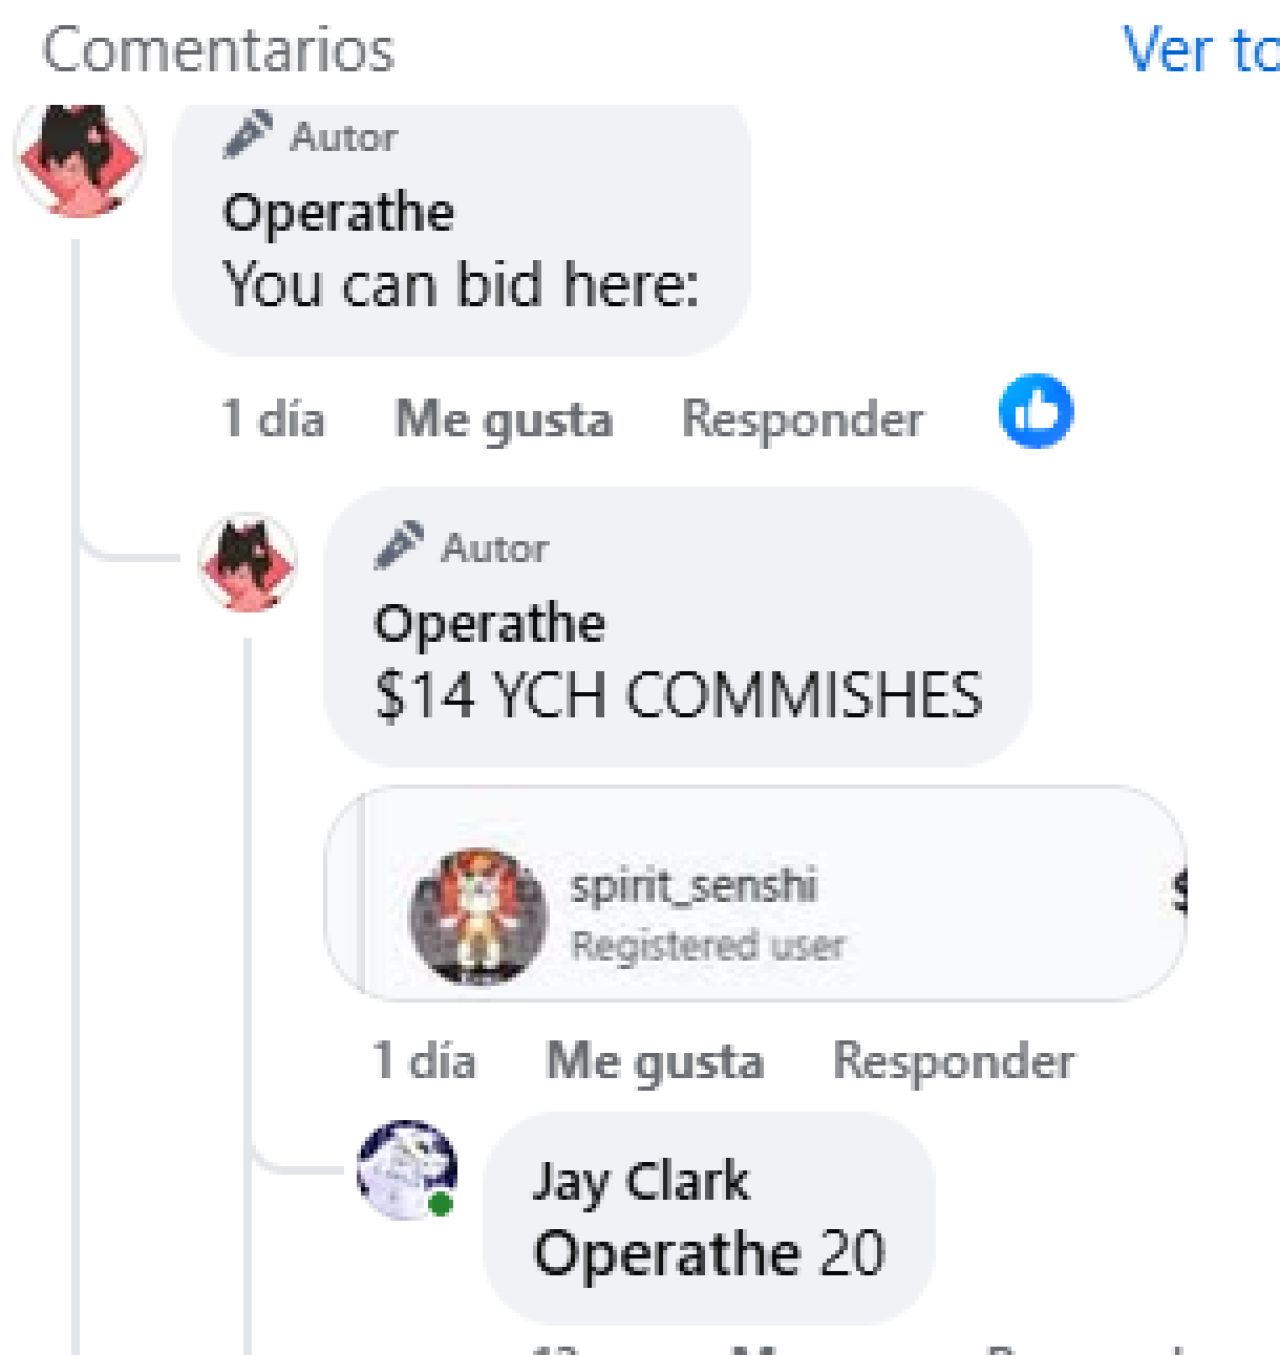
Task: Click the Autor pencil icon in first comment
Action: pyautogui.click(x=247, y=135)
